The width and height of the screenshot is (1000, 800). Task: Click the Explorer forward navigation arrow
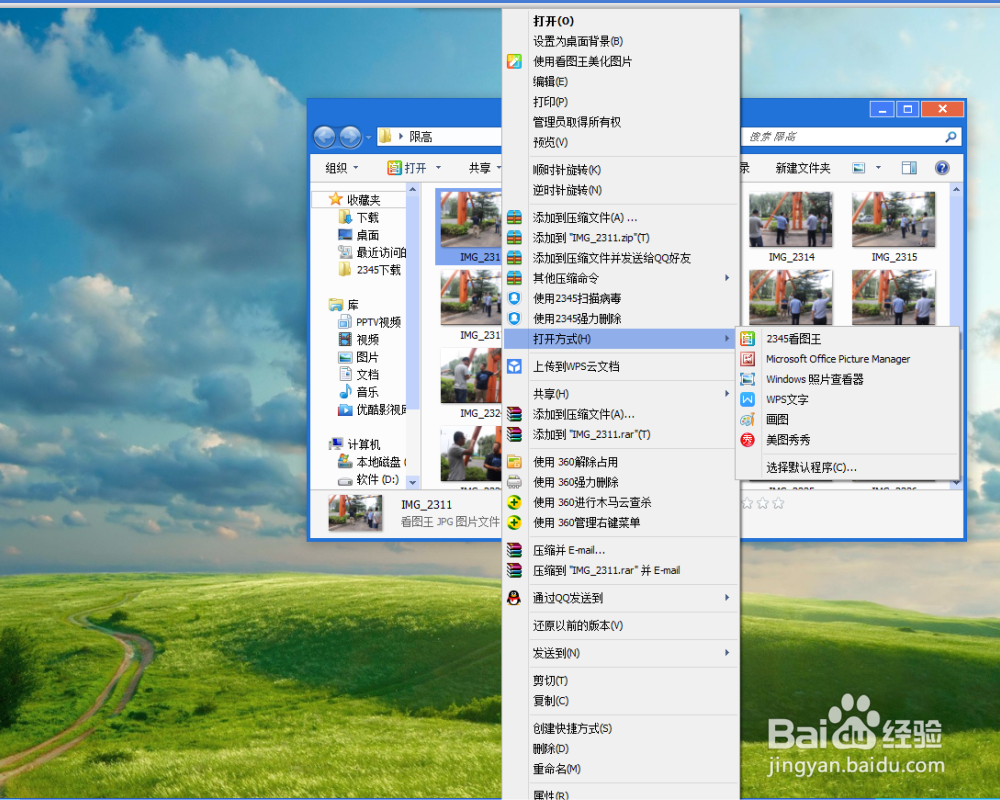point(350,137)
